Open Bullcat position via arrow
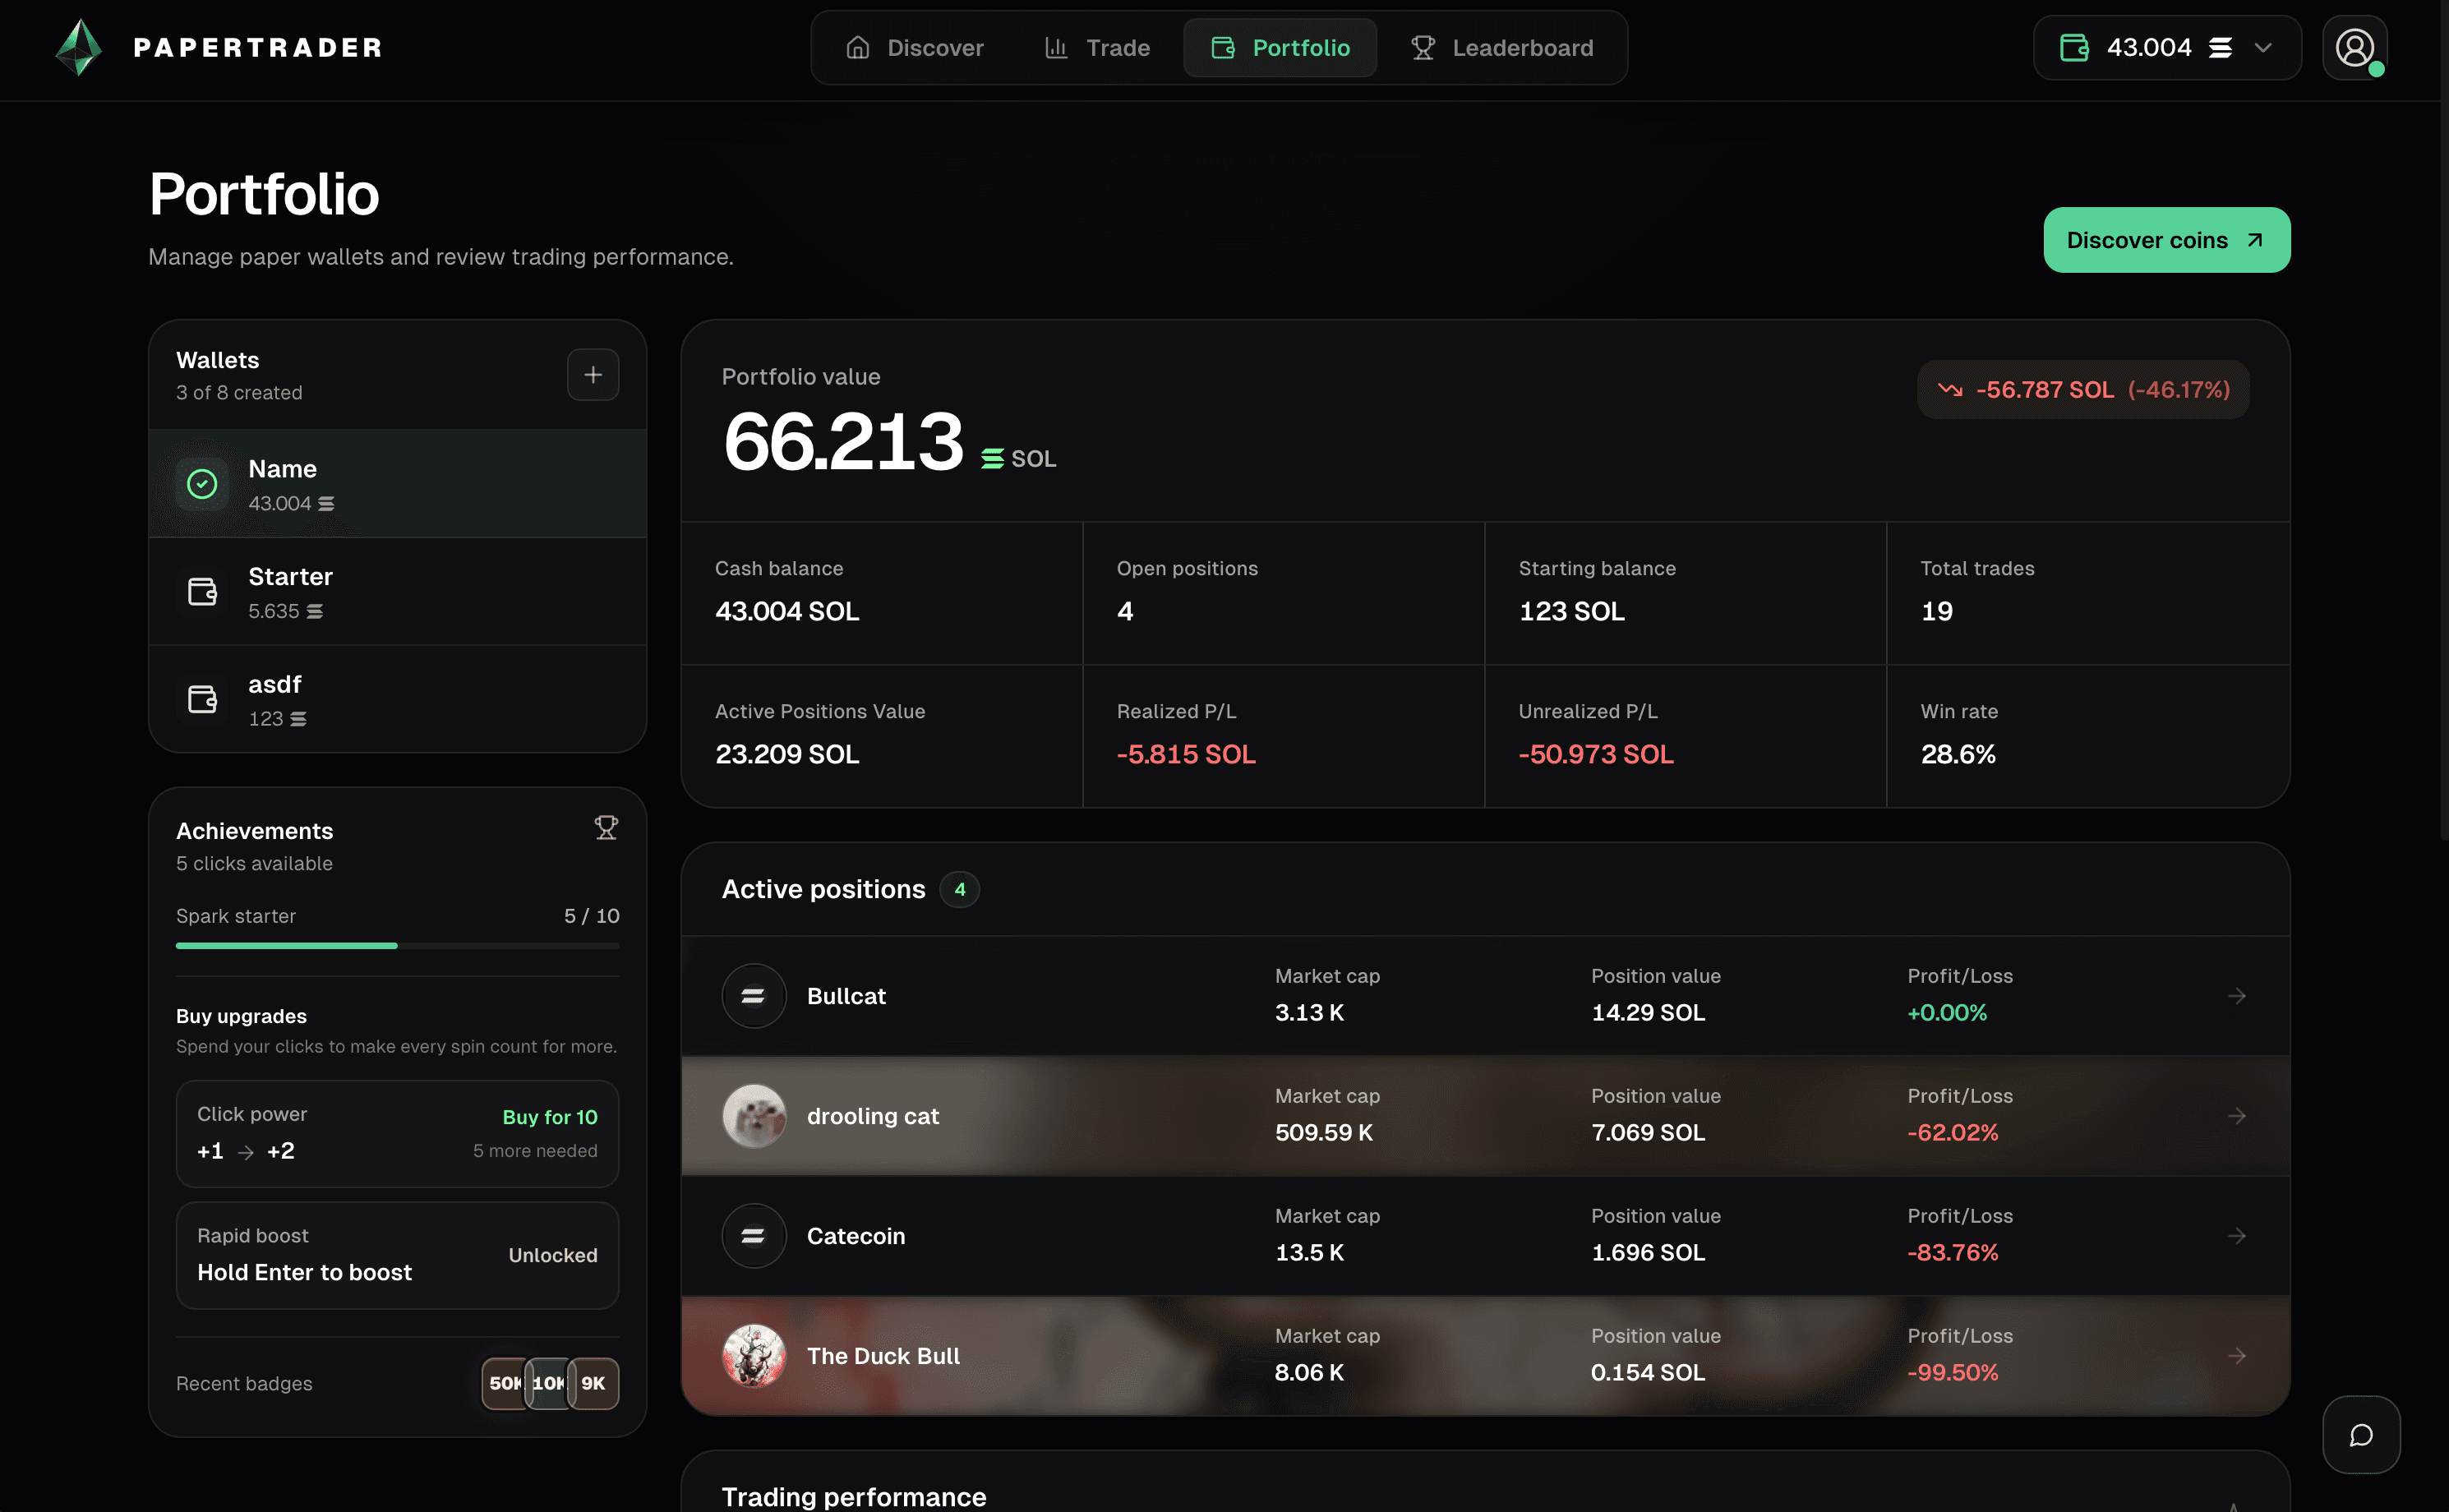2449x1512 pixels. 2237,996
